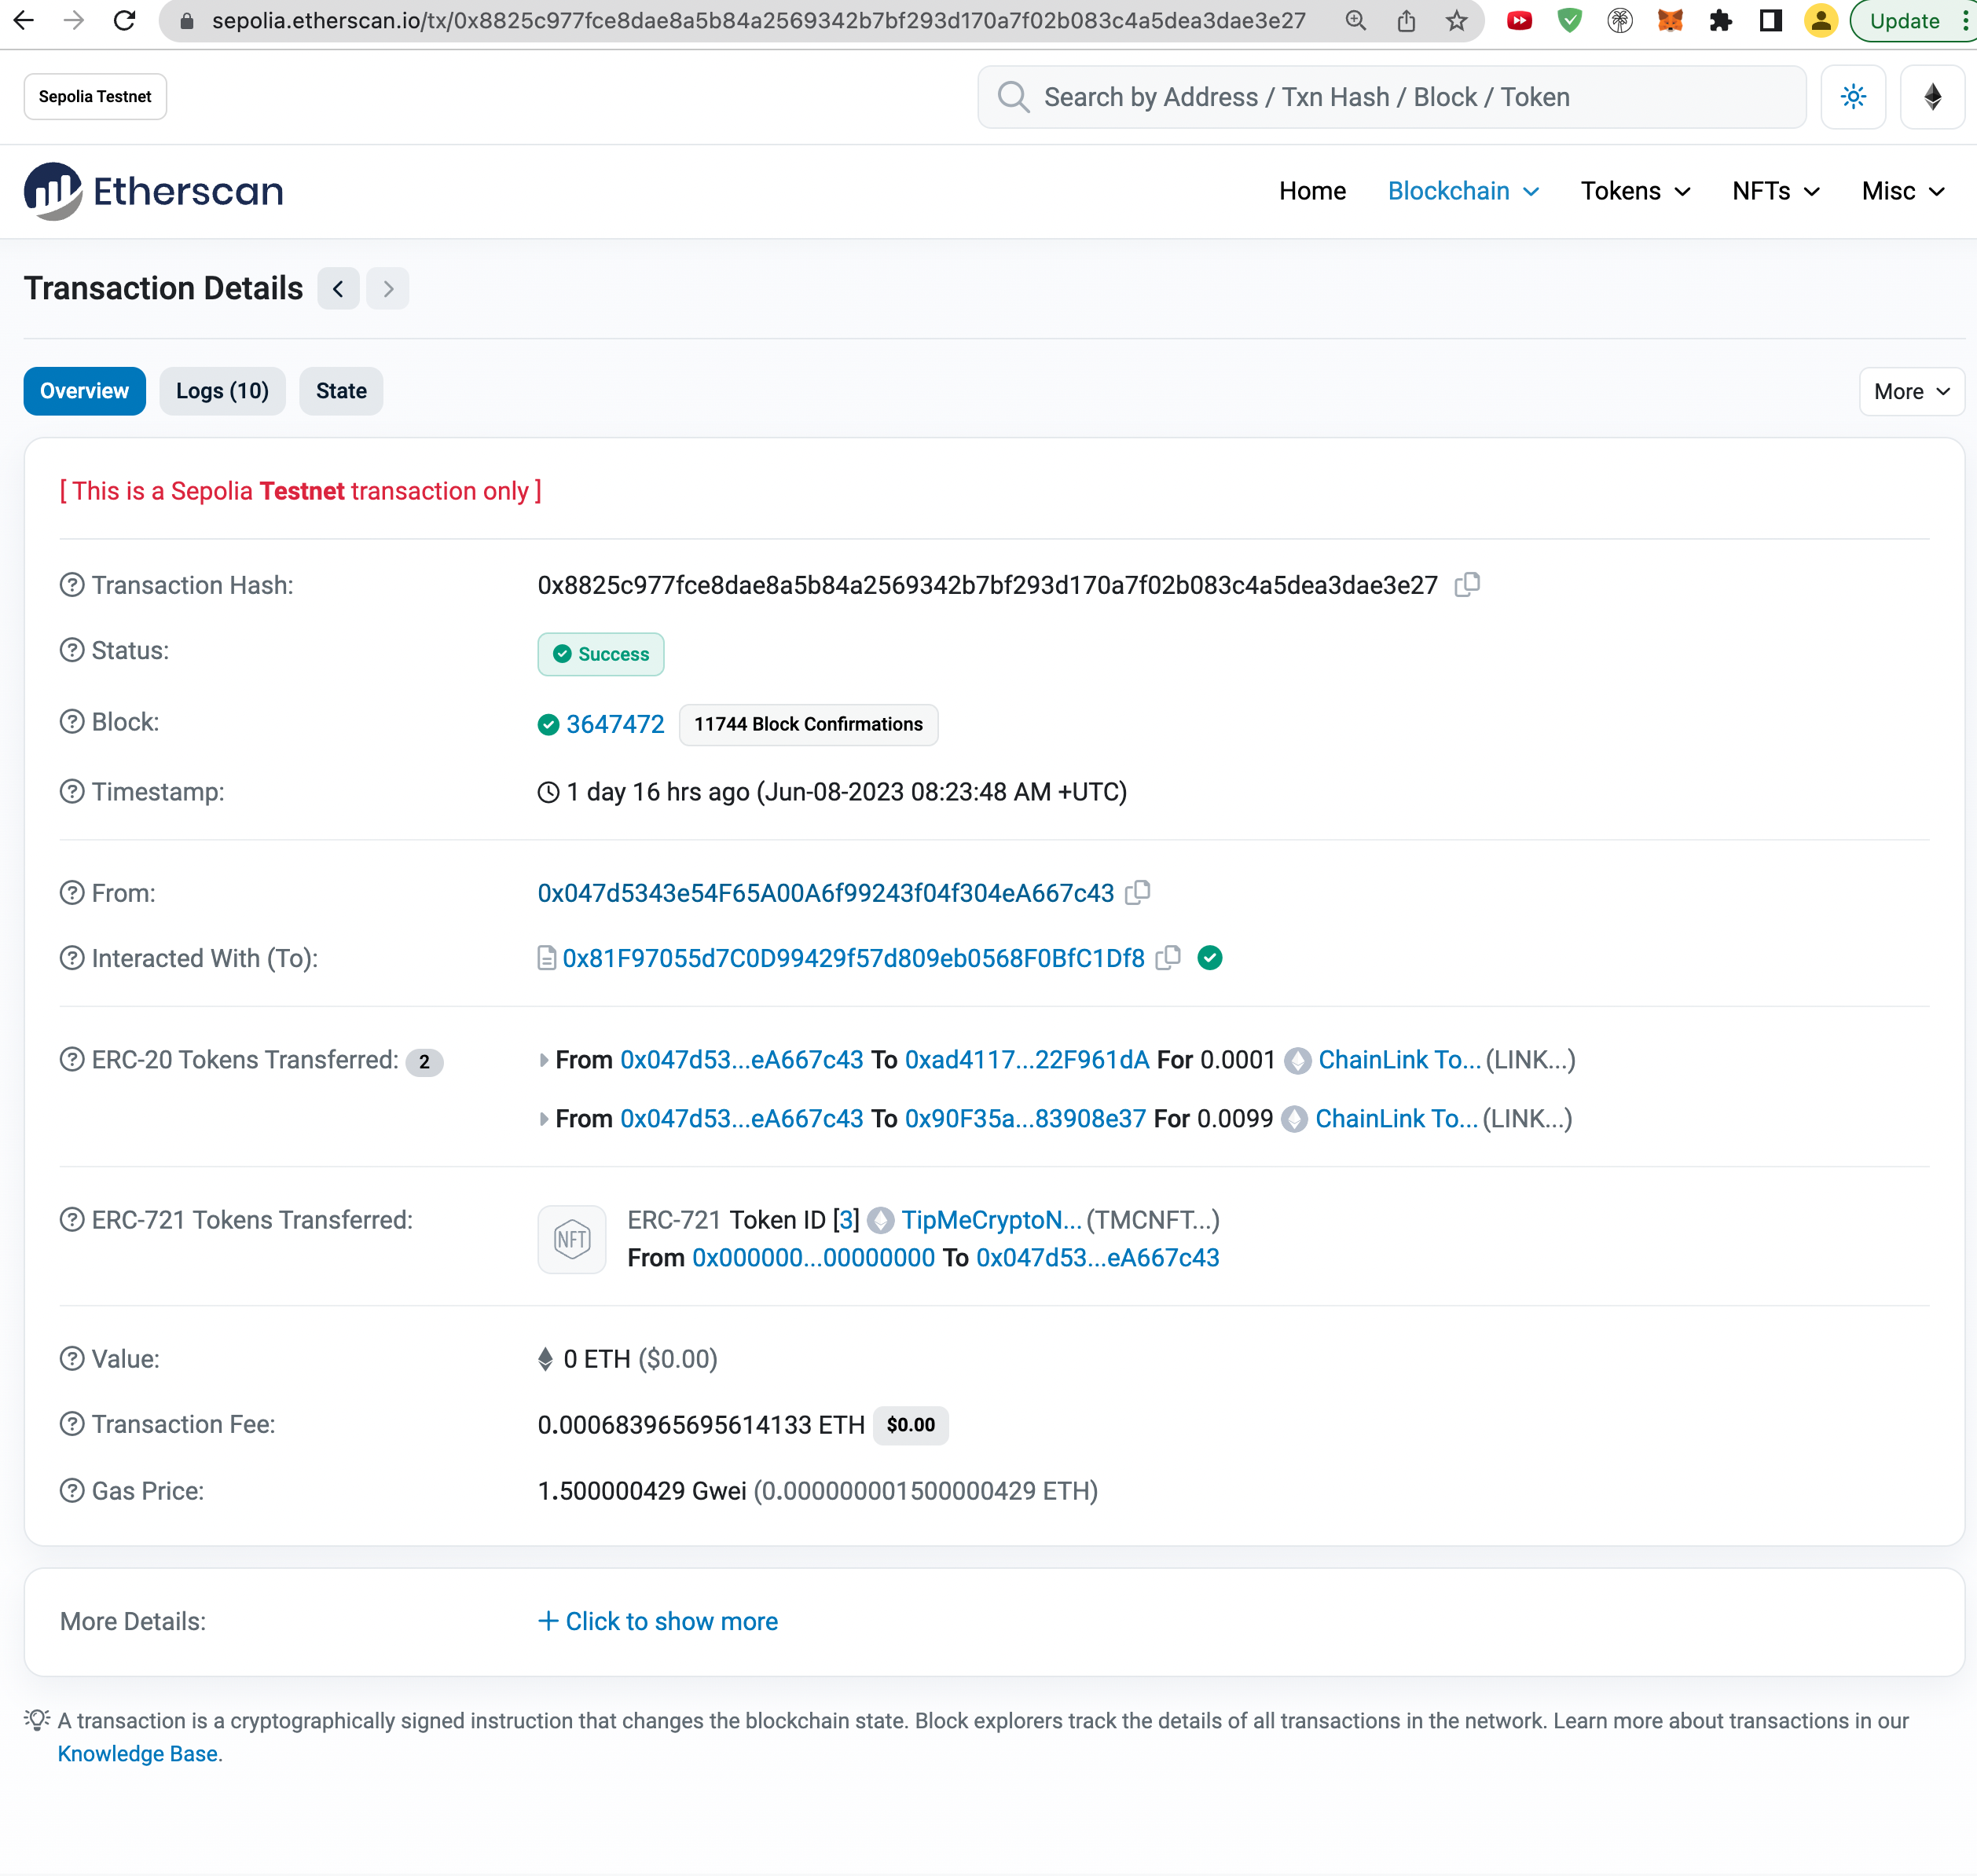1977x1876 pixels.
Task: Click the Transaction Fee help icon
Action: (x=72, y=1424)
